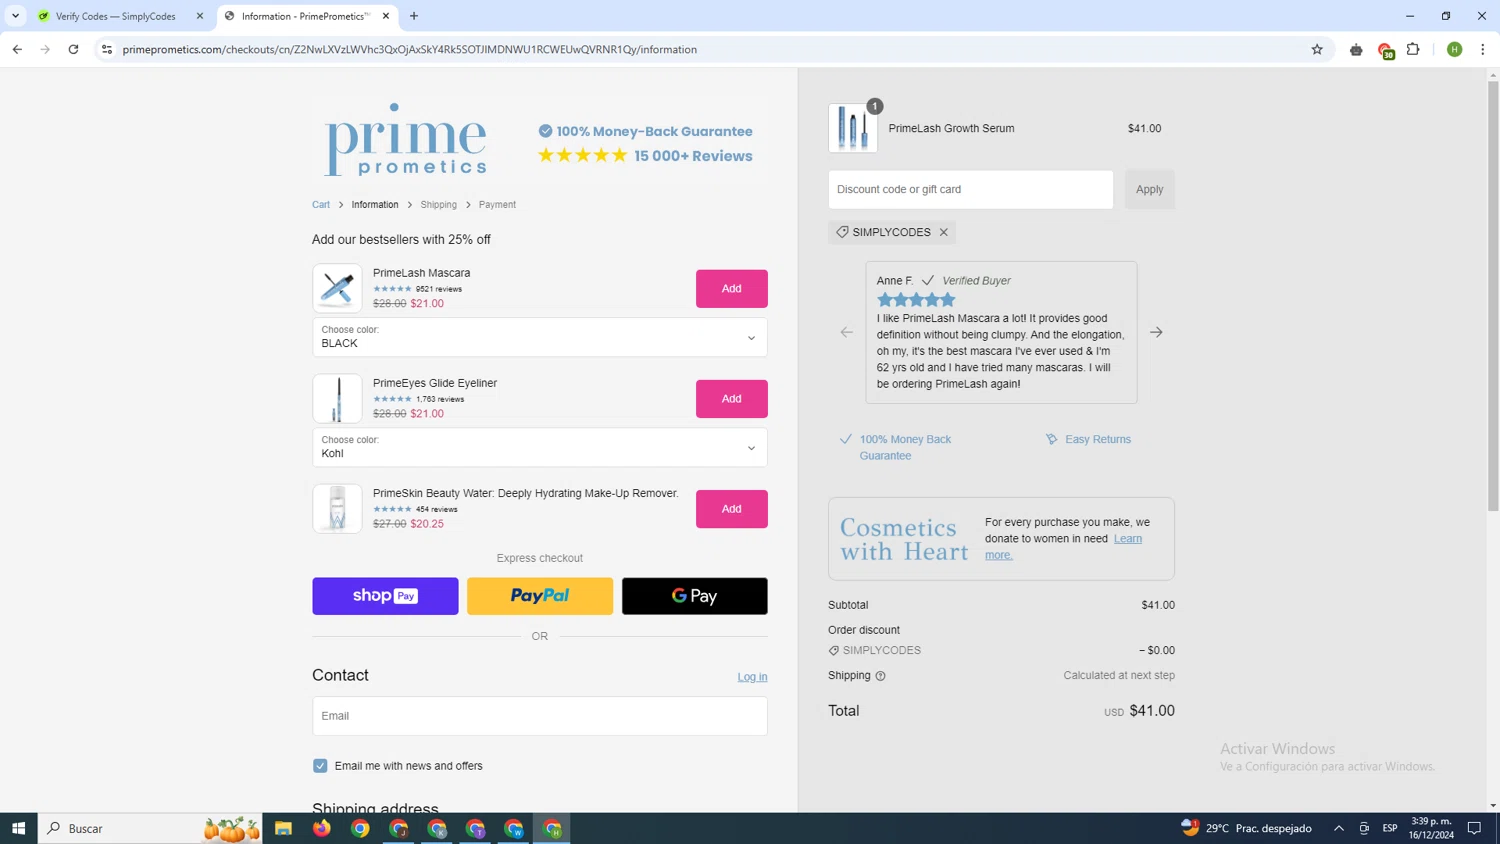The width and height of the screenshot is (1500, 844).
Task: Click 15 000+ Reviews text
Action: coord(693,156)
